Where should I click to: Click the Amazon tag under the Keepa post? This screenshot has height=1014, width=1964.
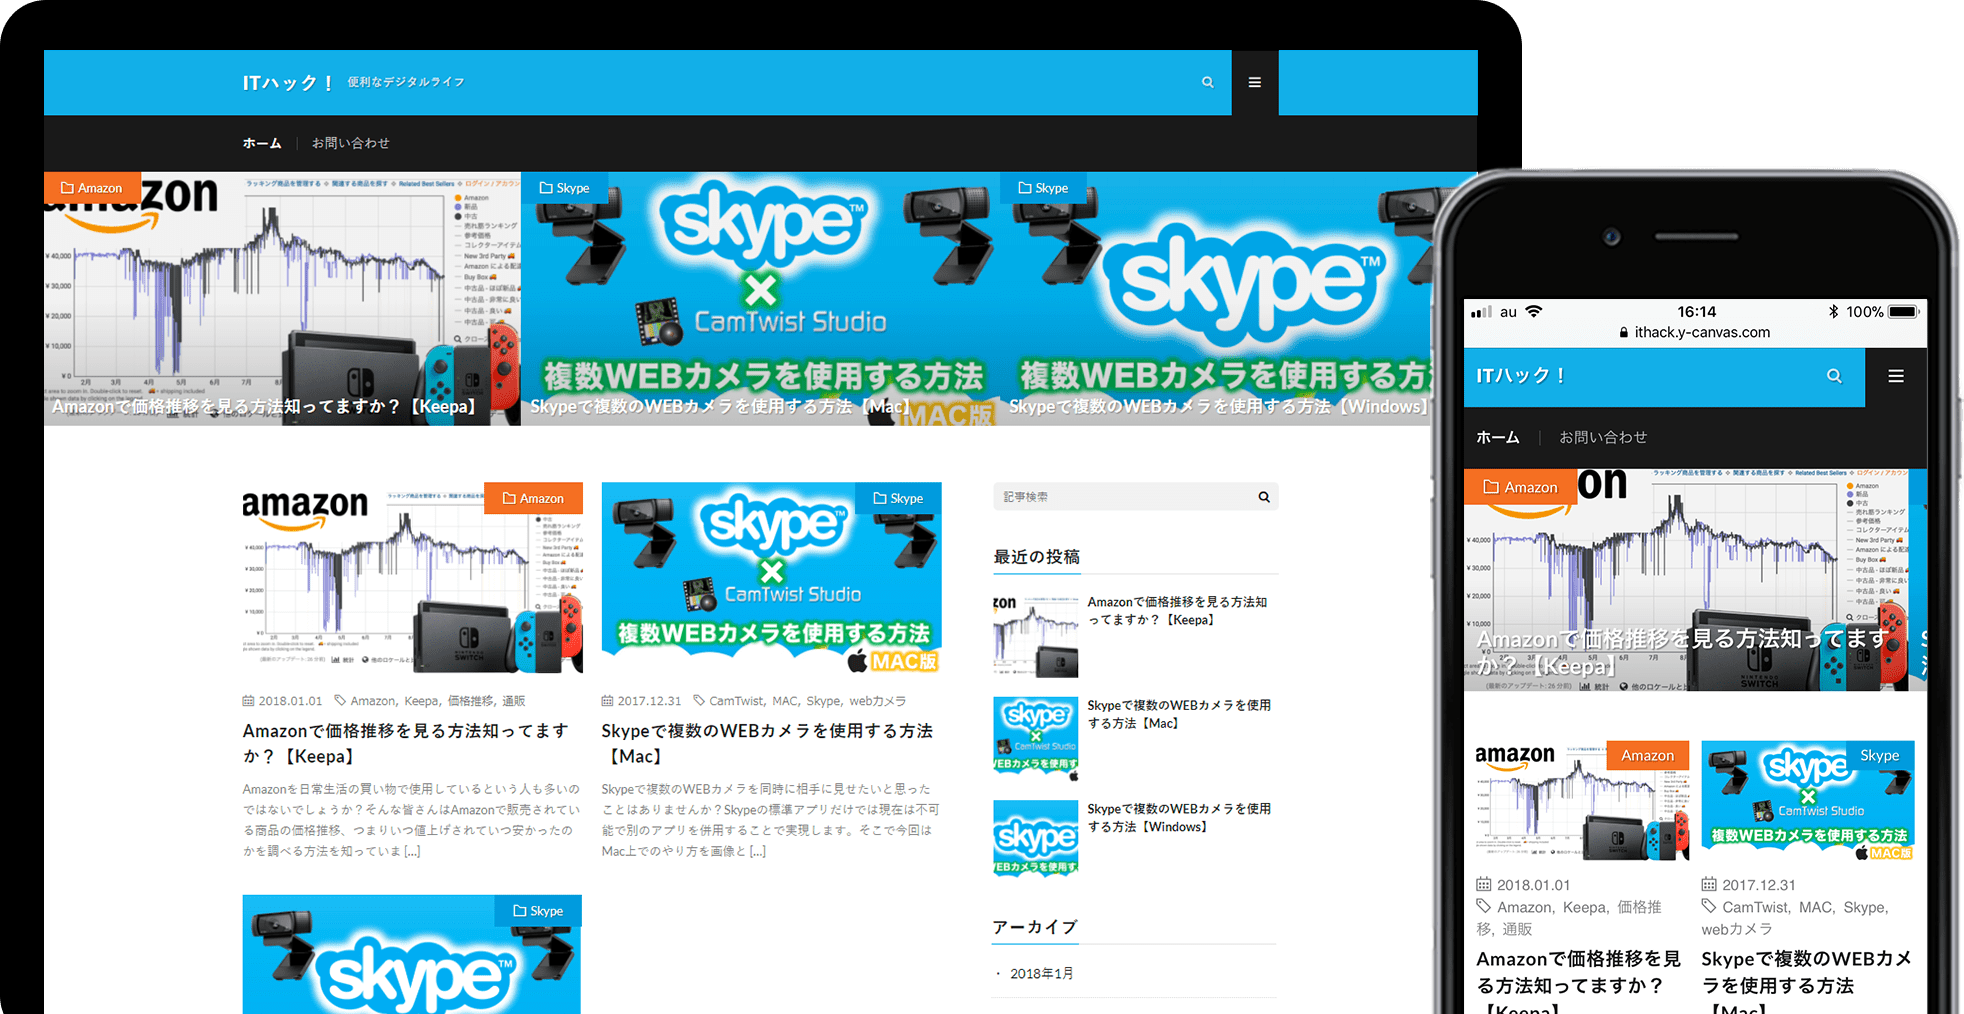[x=371, y=700]
